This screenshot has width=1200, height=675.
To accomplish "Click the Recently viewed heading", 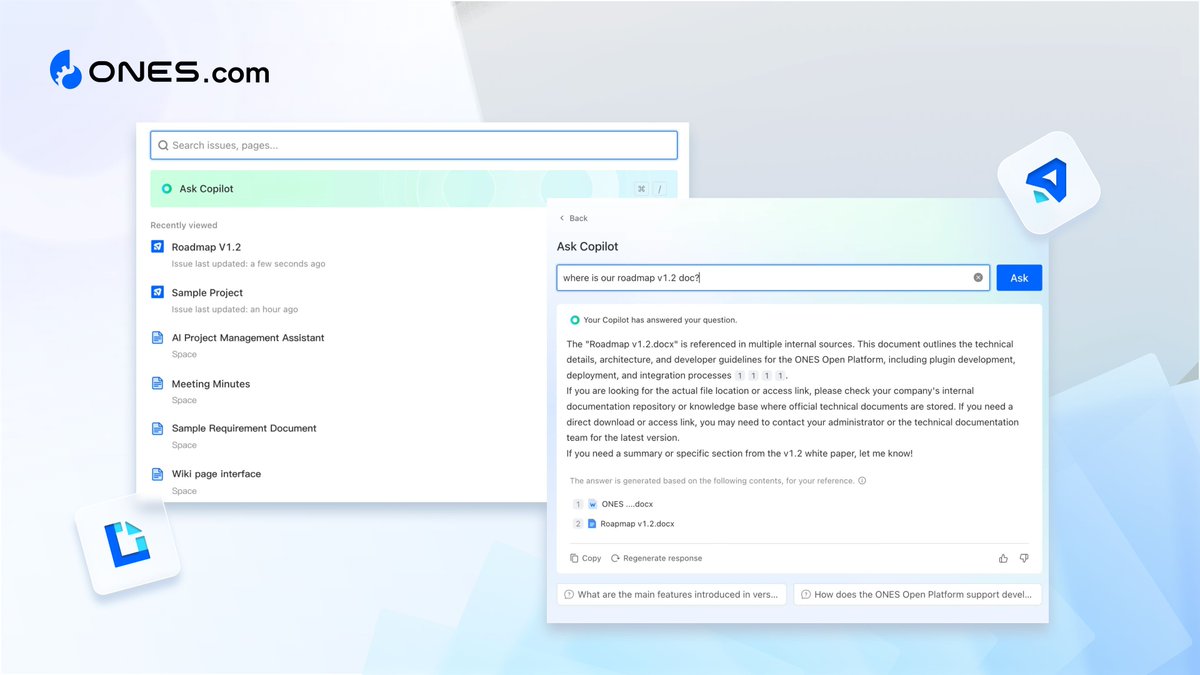I will (184, 225).
